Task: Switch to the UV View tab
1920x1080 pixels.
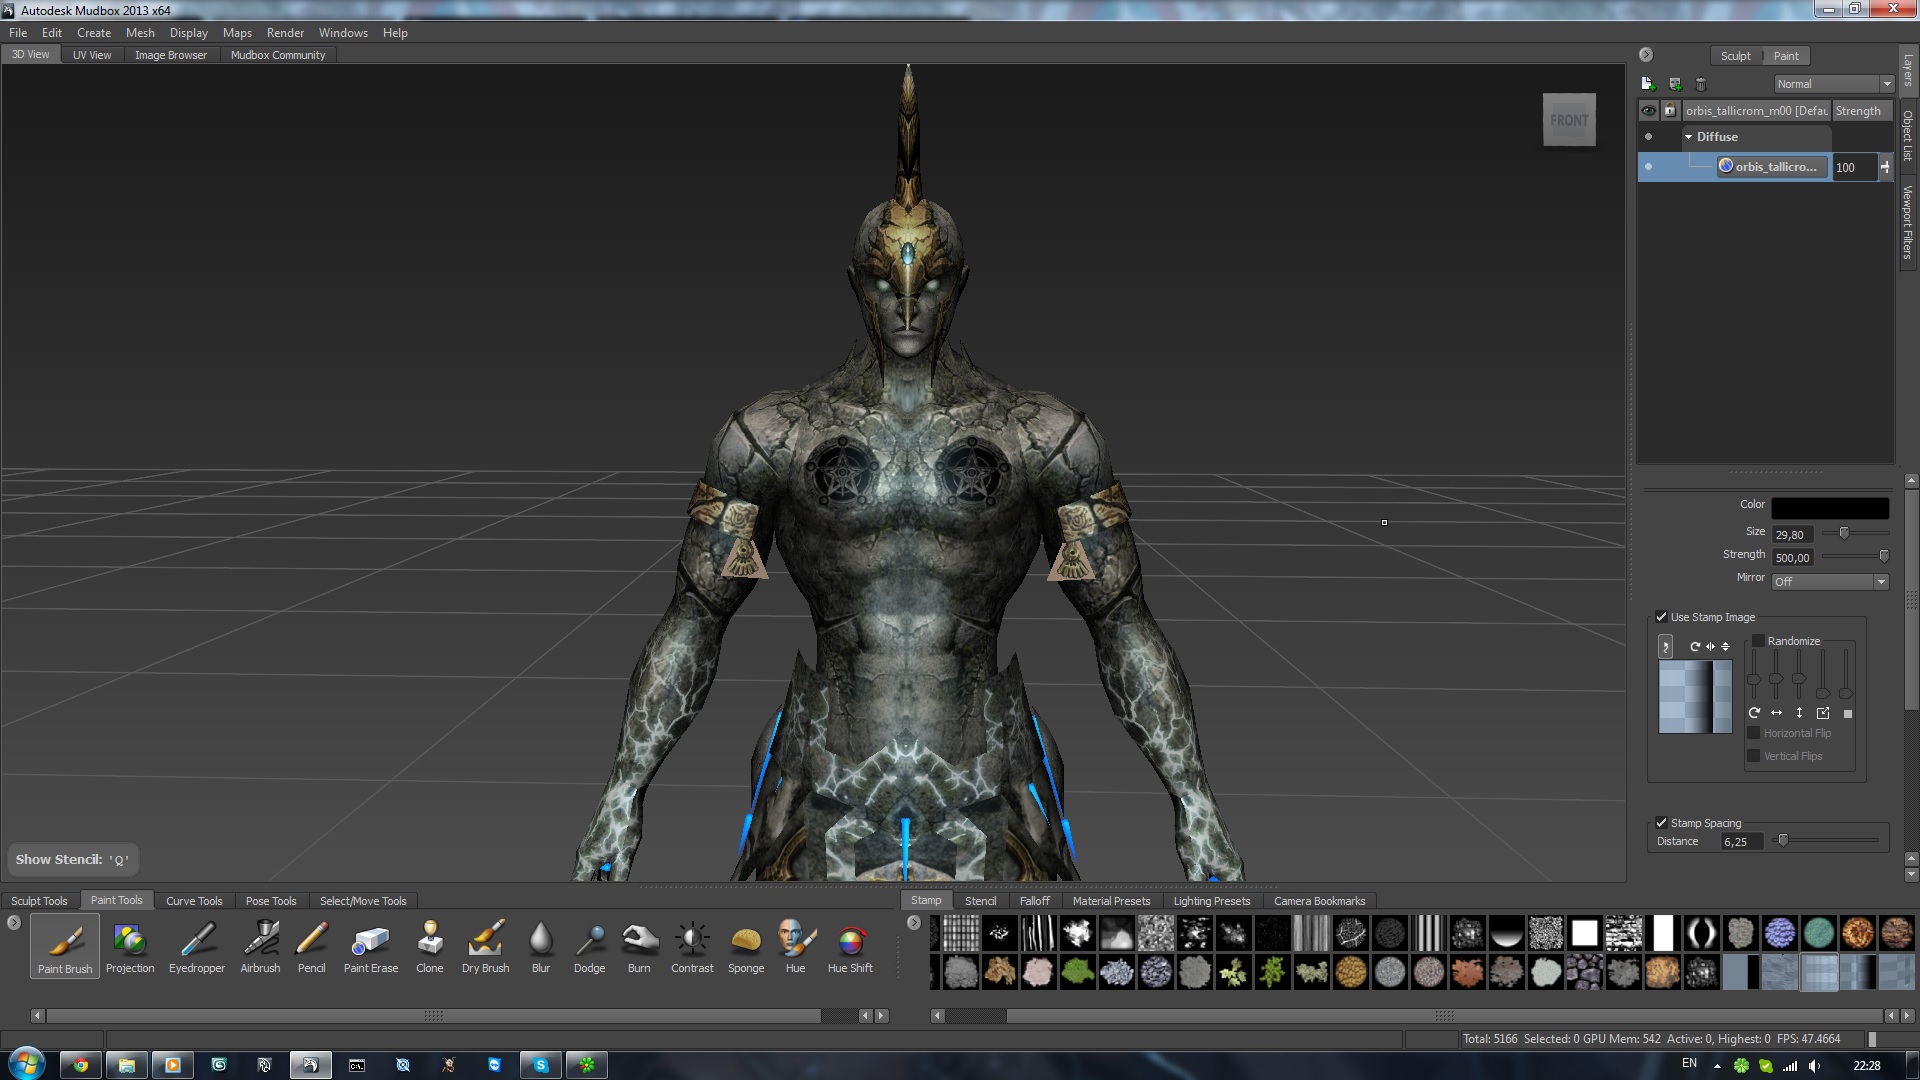Action: tap(92, 55)
